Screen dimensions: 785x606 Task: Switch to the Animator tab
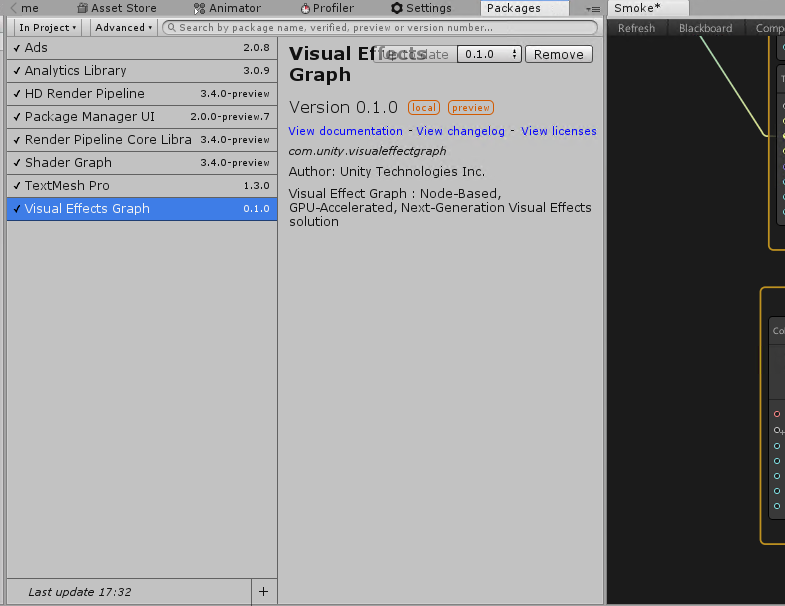227,8
